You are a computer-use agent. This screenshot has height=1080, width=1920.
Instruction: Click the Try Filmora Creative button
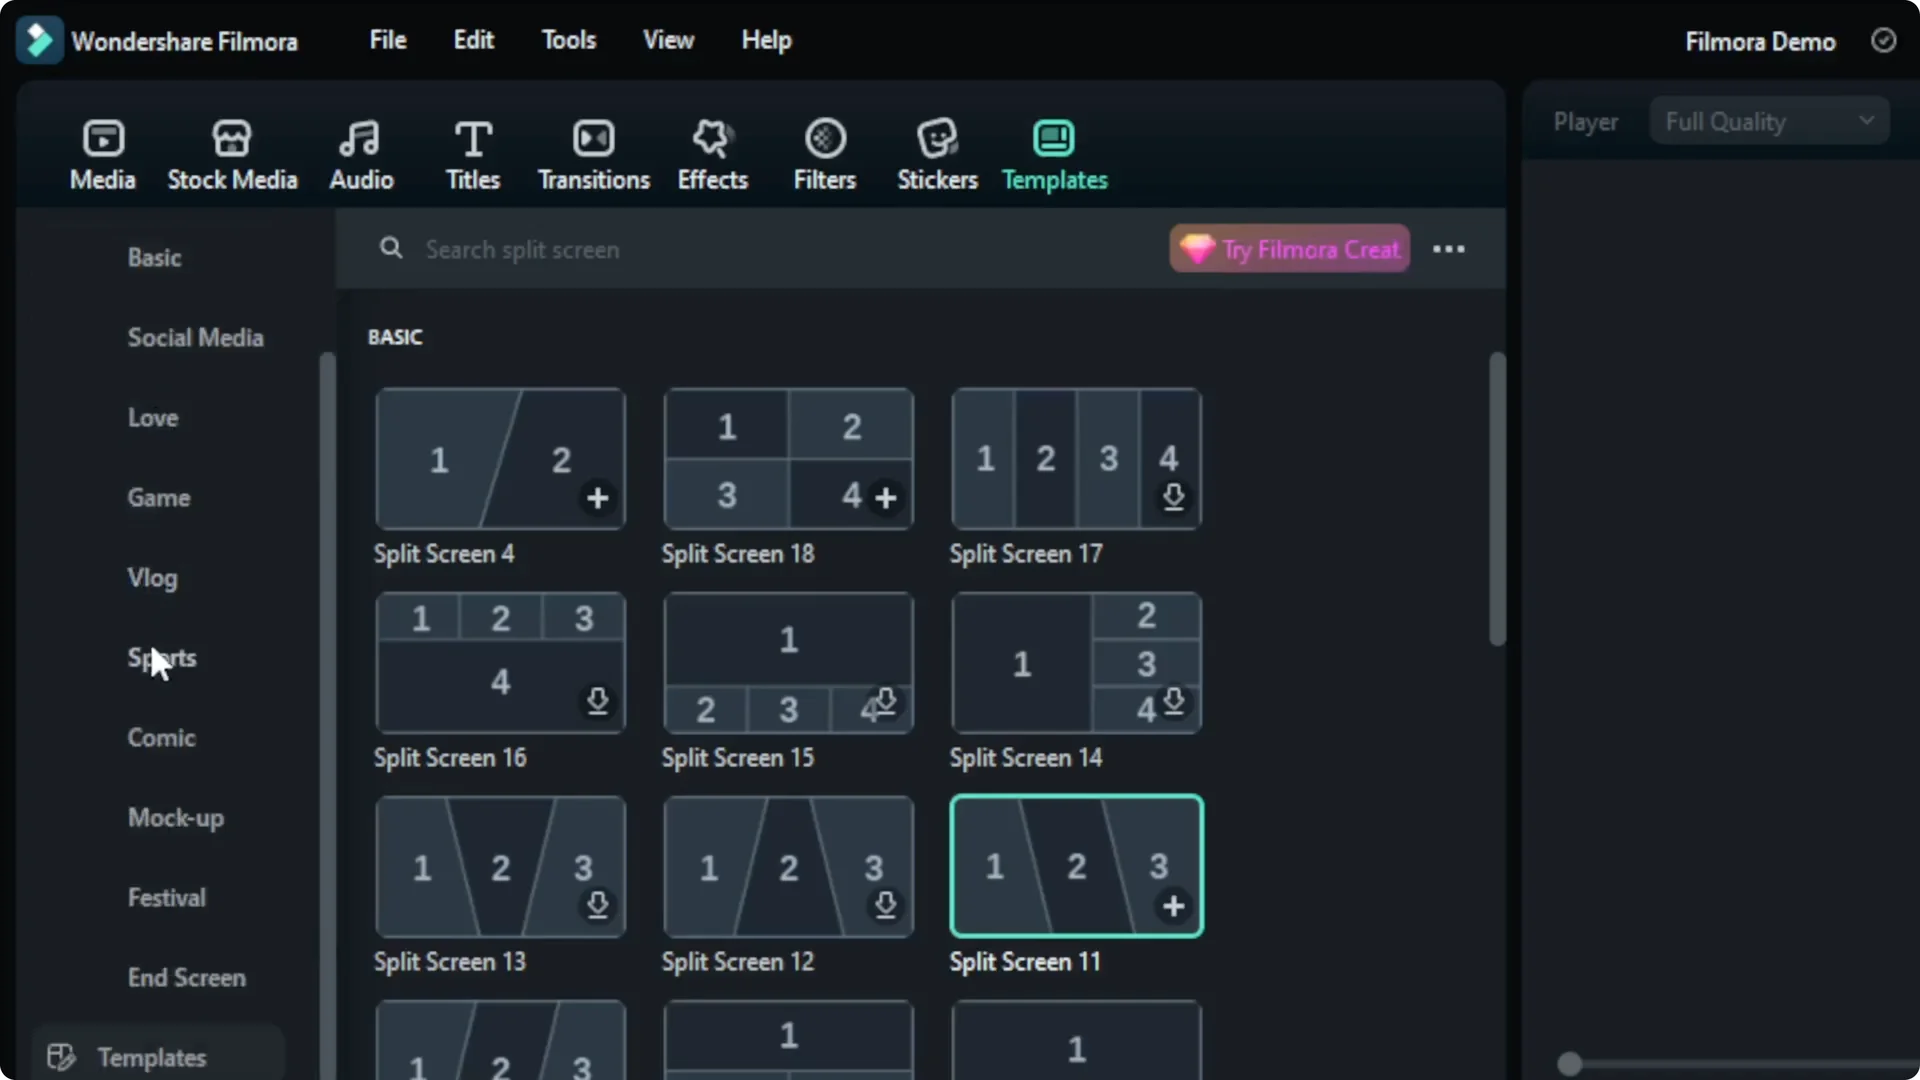click(x=1290, y=249)
